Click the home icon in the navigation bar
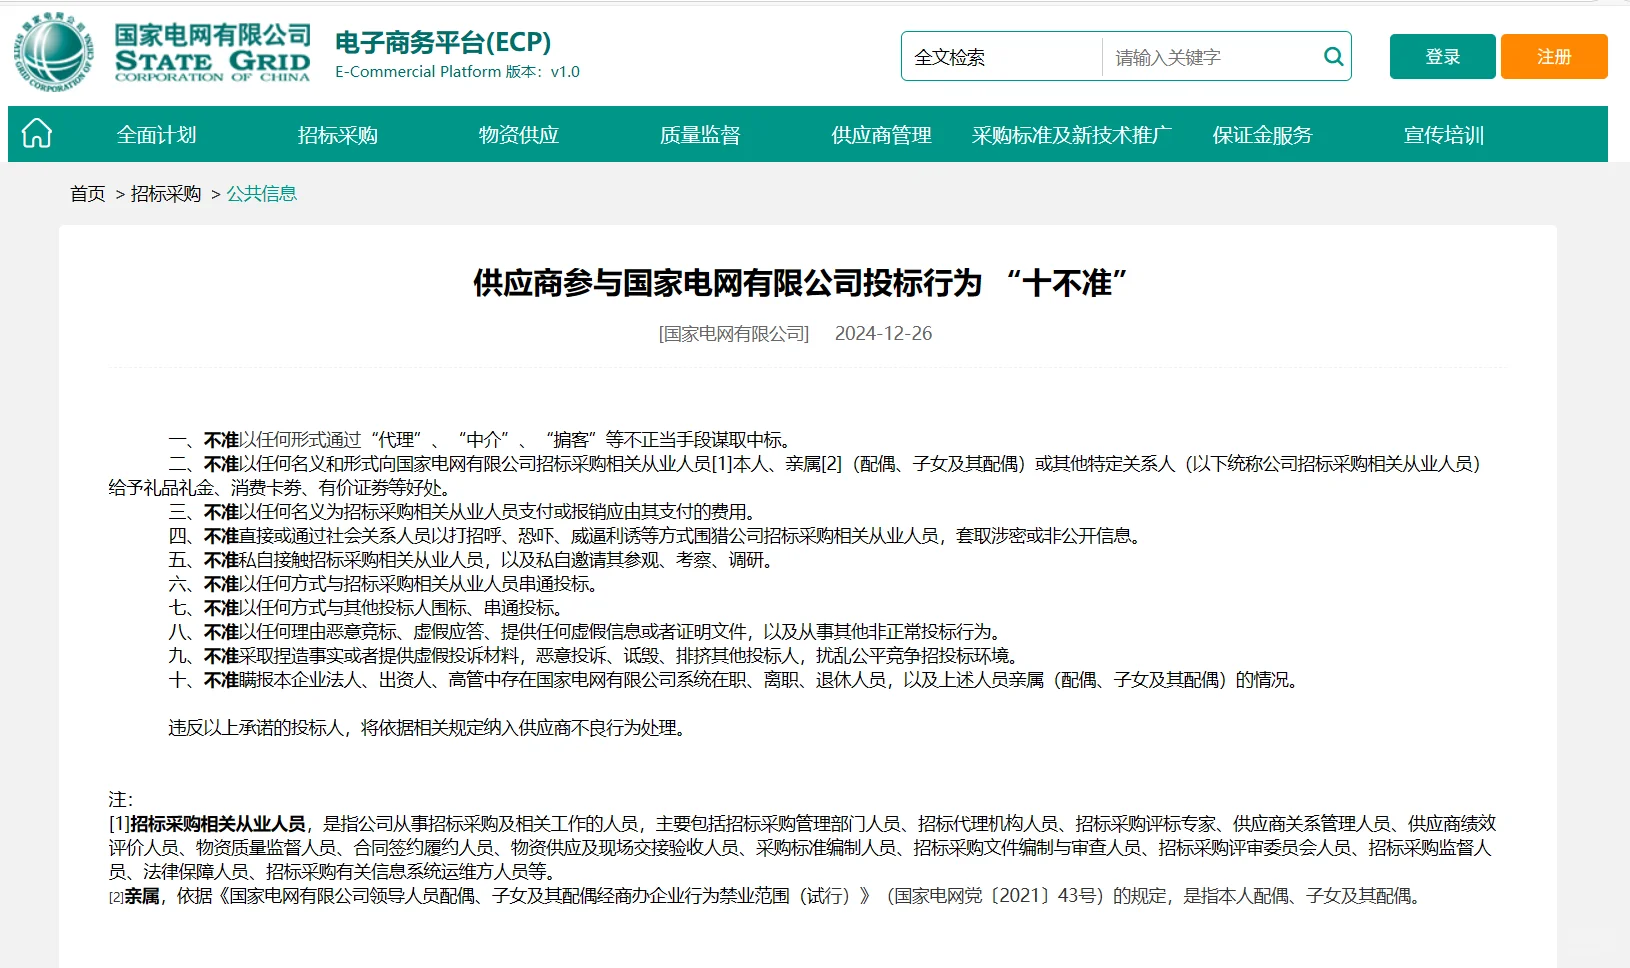This screenshot has height=968, width=1630. [35, 133]
